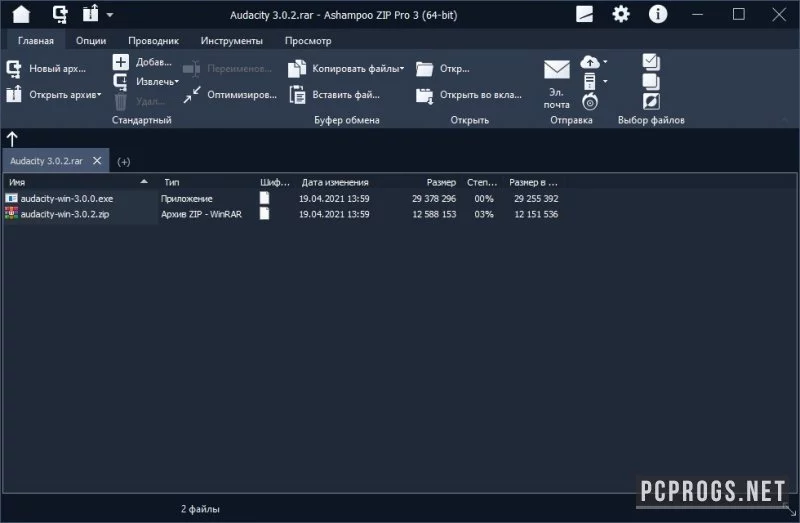Collapse the ribbon with the chevron
The width and height of the screenshot is (800, 523).
[x=785, y=120]
